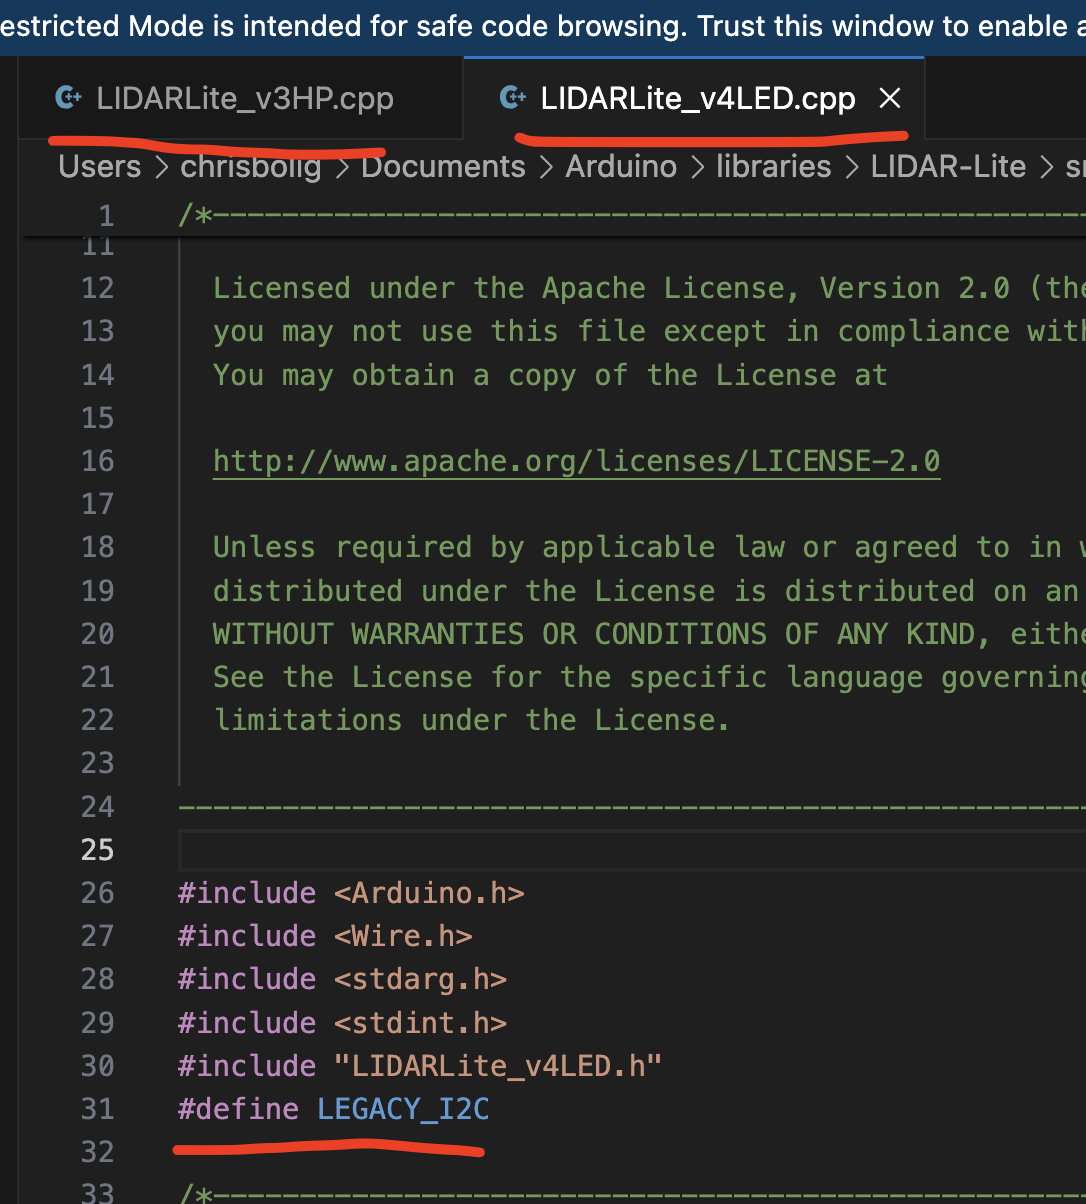Place cursor on the LEGACY_I2C define
Screen dimensions: 1086x1204
point(402,1108)
